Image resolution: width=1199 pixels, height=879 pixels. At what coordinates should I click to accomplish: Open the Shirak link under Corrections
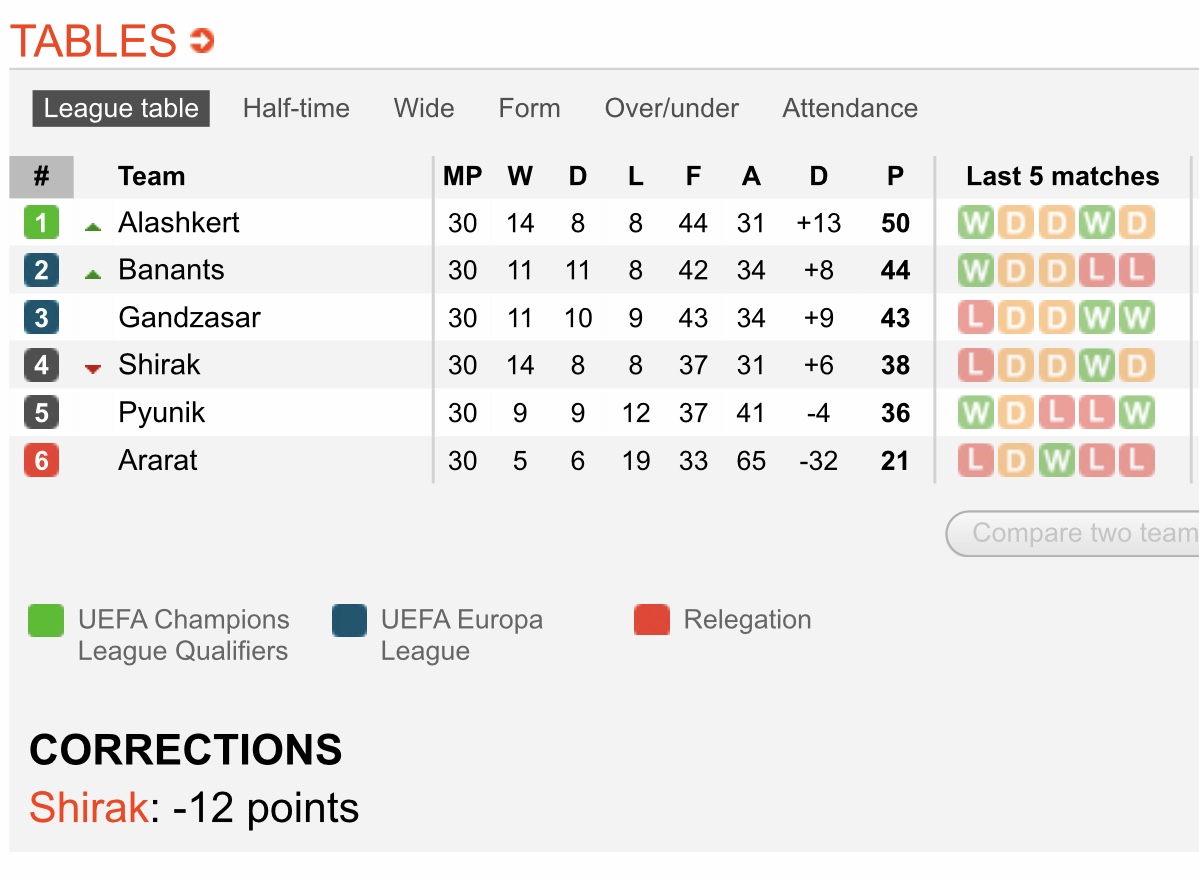tap(89, 807)
